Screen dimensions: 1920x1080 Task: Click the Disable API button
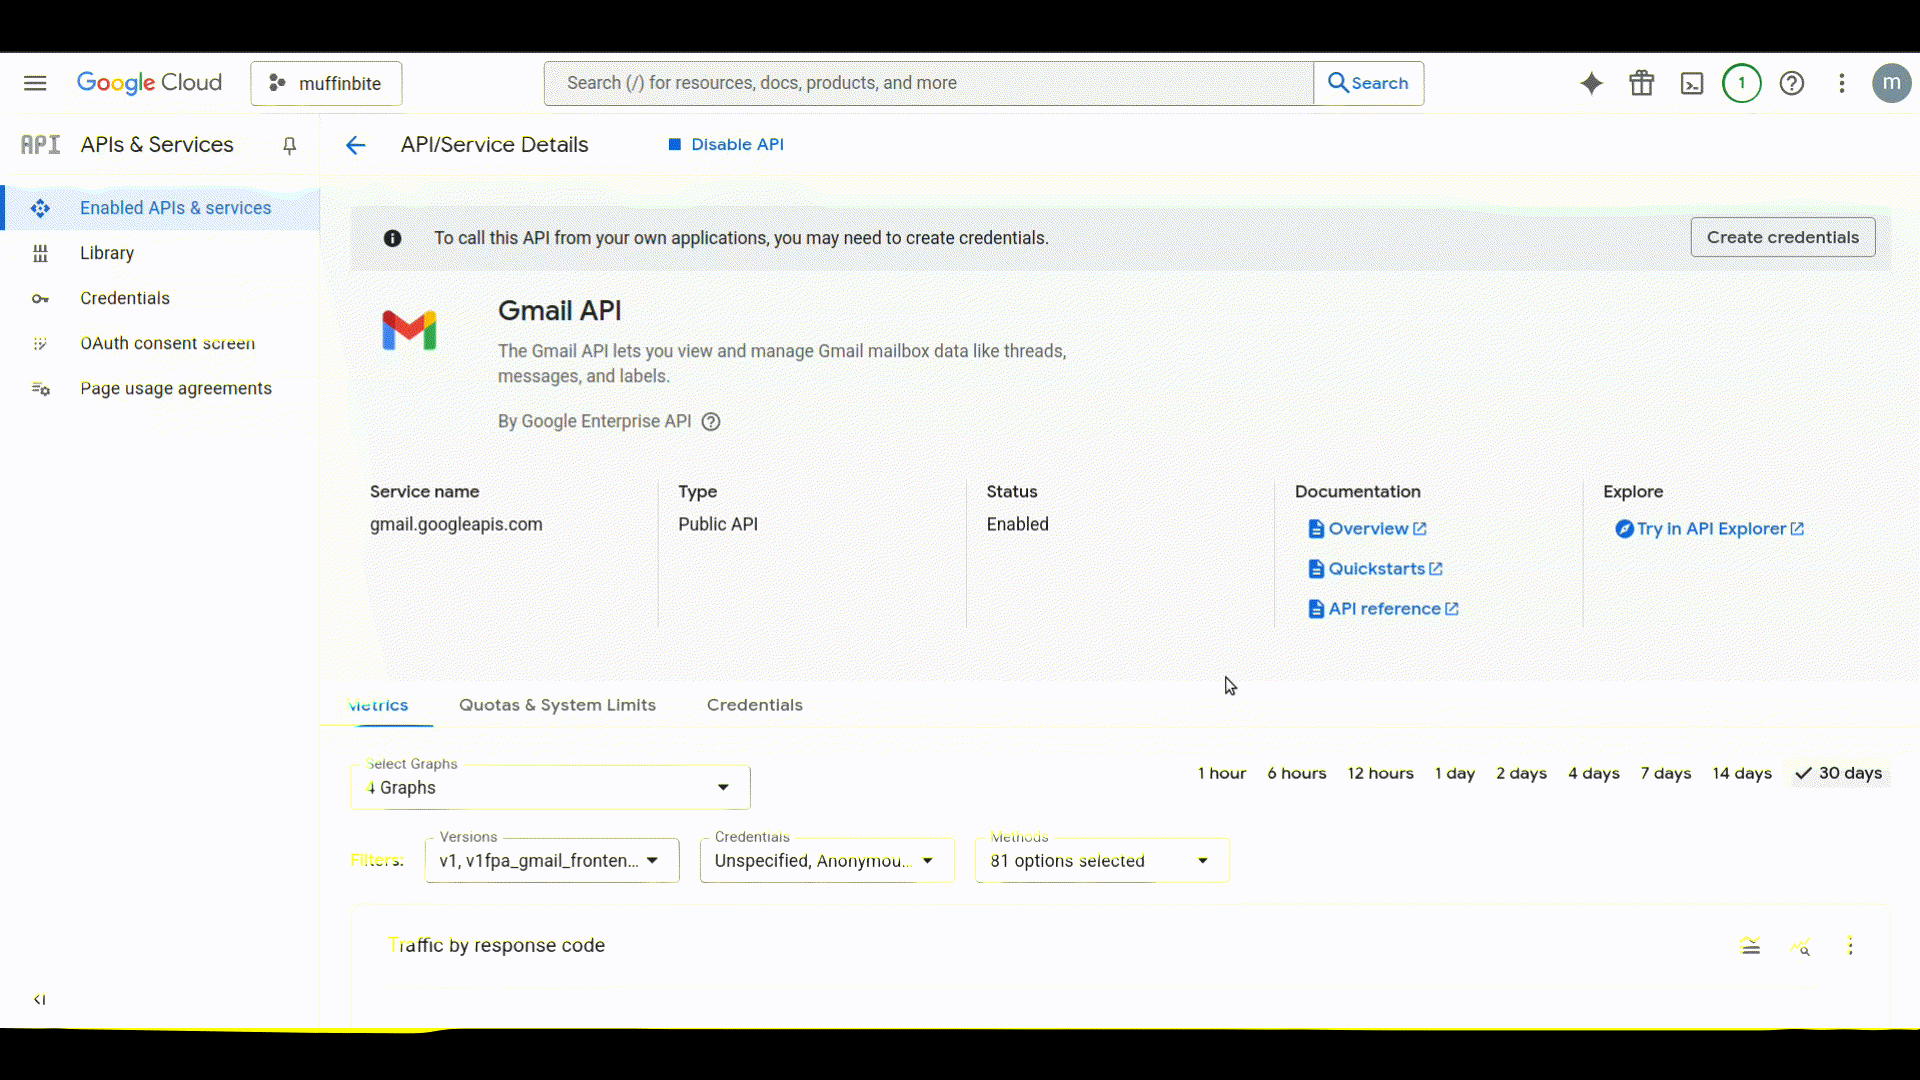[726, 145]
